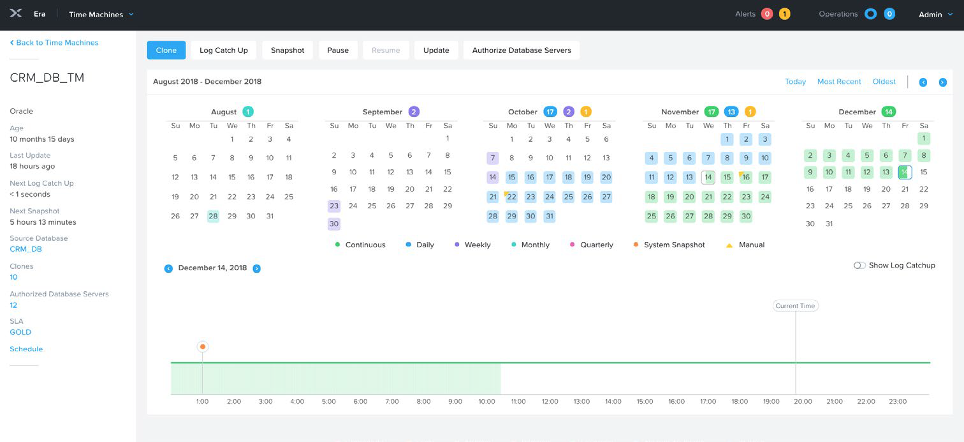The height and width of the screenshot is (442, 964).
Task: Click the November continuous count badge 17
Action: (x=711, y=112)
